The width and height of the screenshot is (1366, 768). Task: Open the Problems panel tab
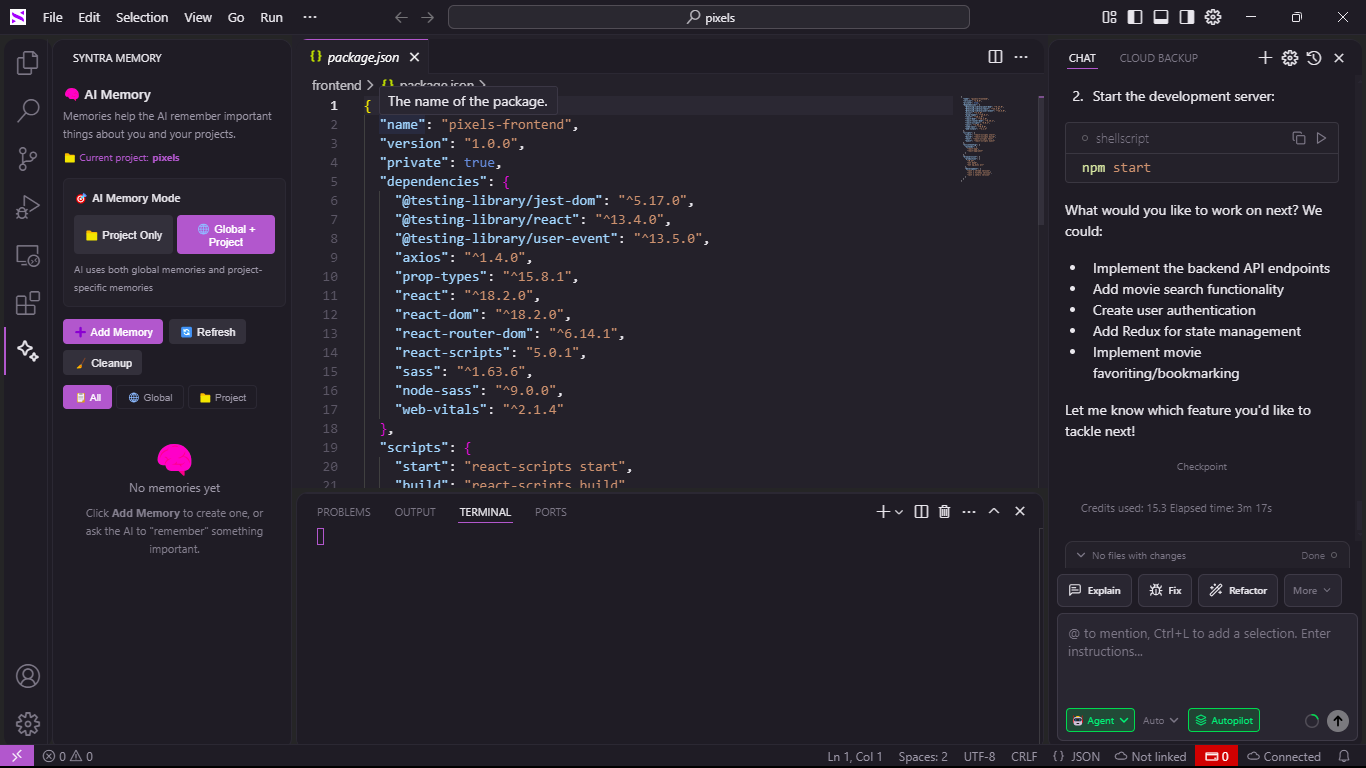coord(343,512)
